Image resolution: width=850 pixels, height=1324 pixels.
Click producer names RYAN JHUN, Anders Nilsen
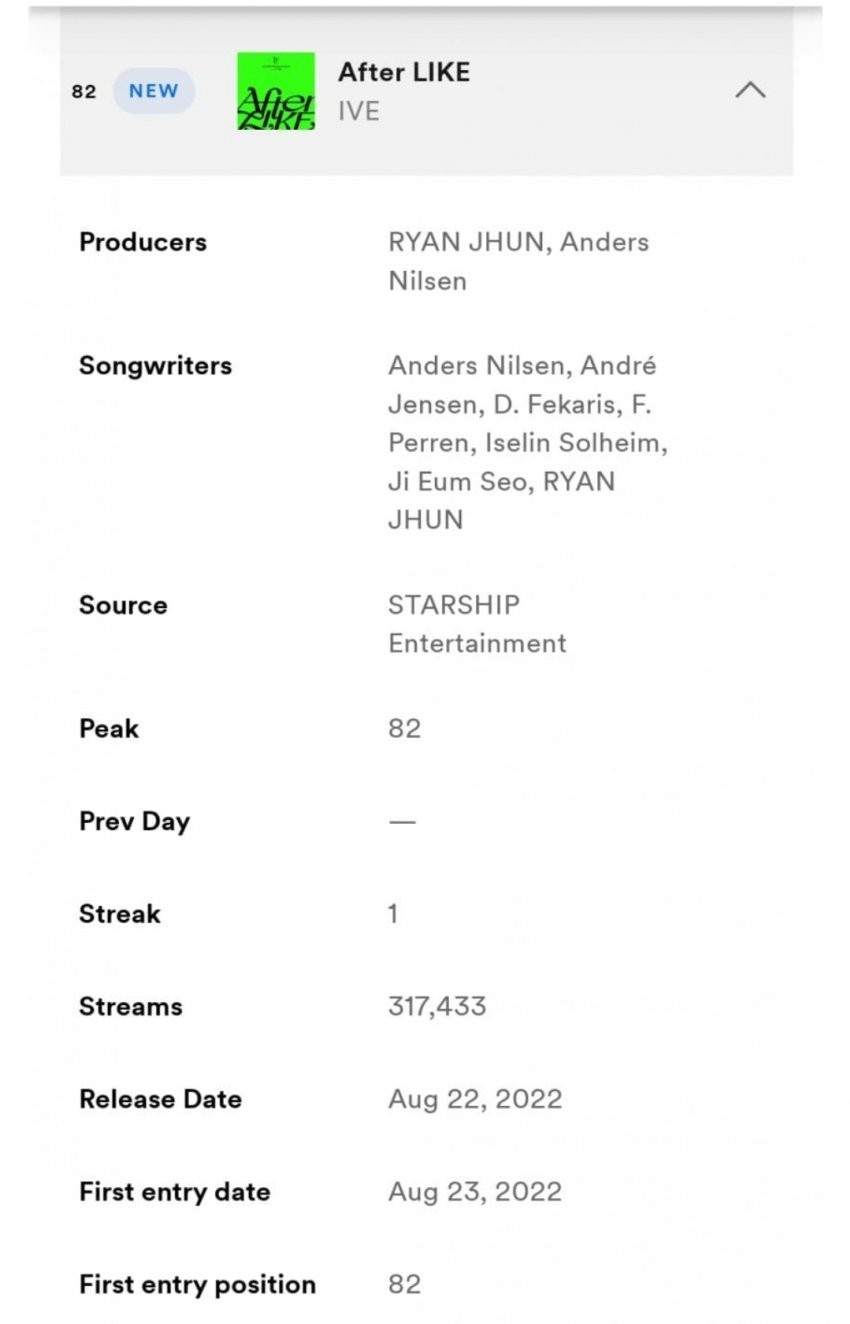coord(518,261)
